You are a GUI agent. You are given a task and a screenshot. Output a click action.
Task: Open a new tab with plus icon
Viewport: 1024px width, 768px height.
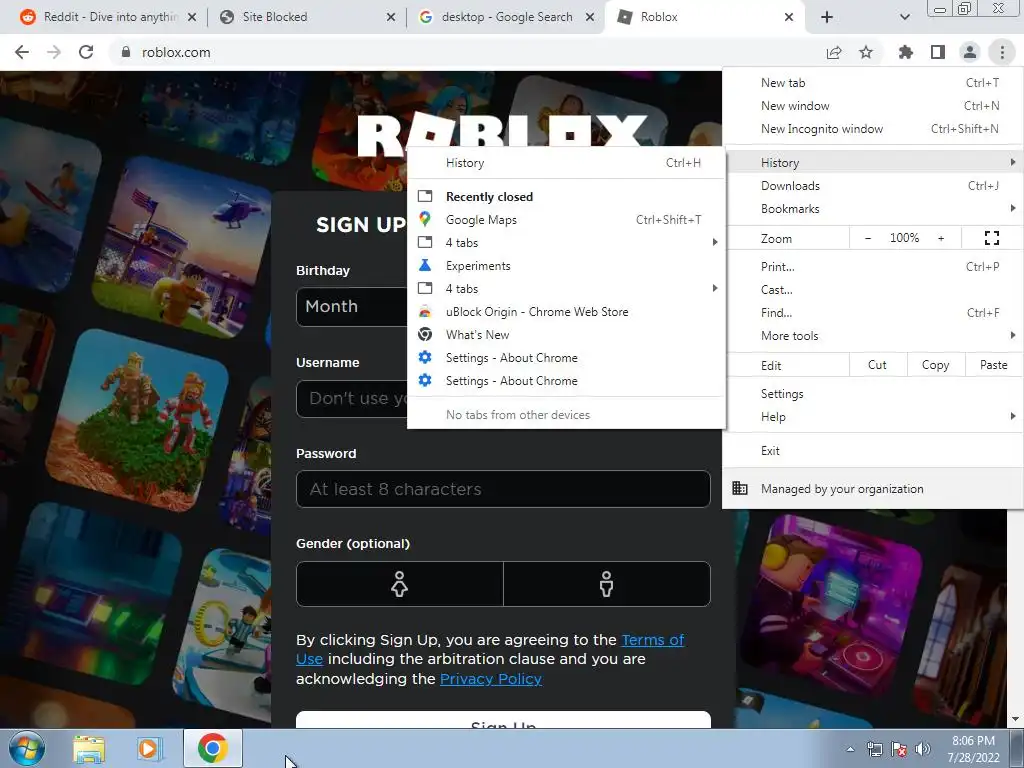(x=827, y=17)
